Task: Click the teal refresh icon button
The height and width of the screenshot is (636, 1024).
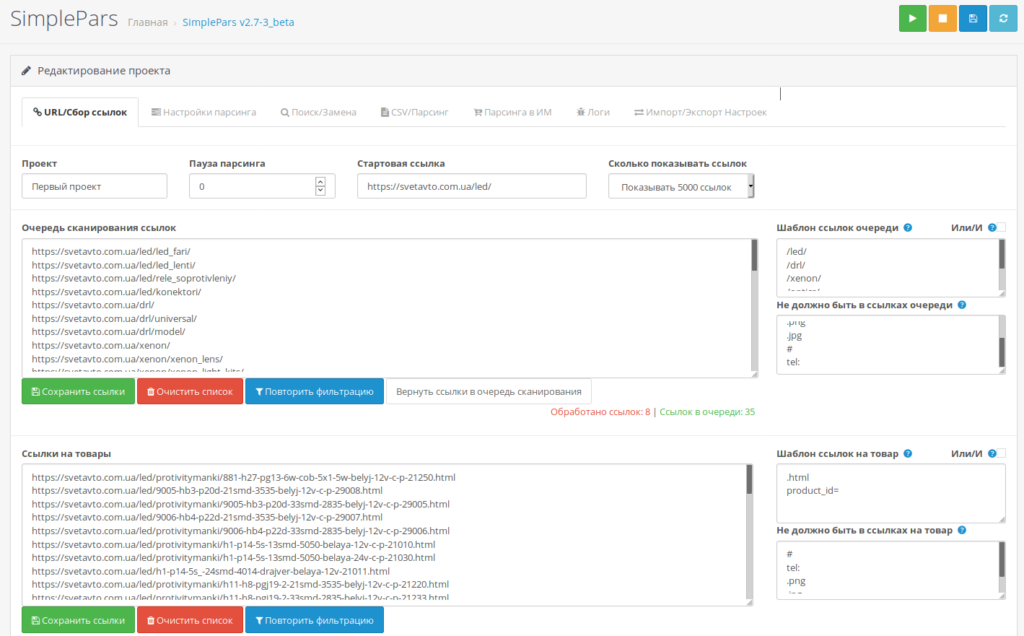Action: pyautogui.click(x=1003, y=18)
